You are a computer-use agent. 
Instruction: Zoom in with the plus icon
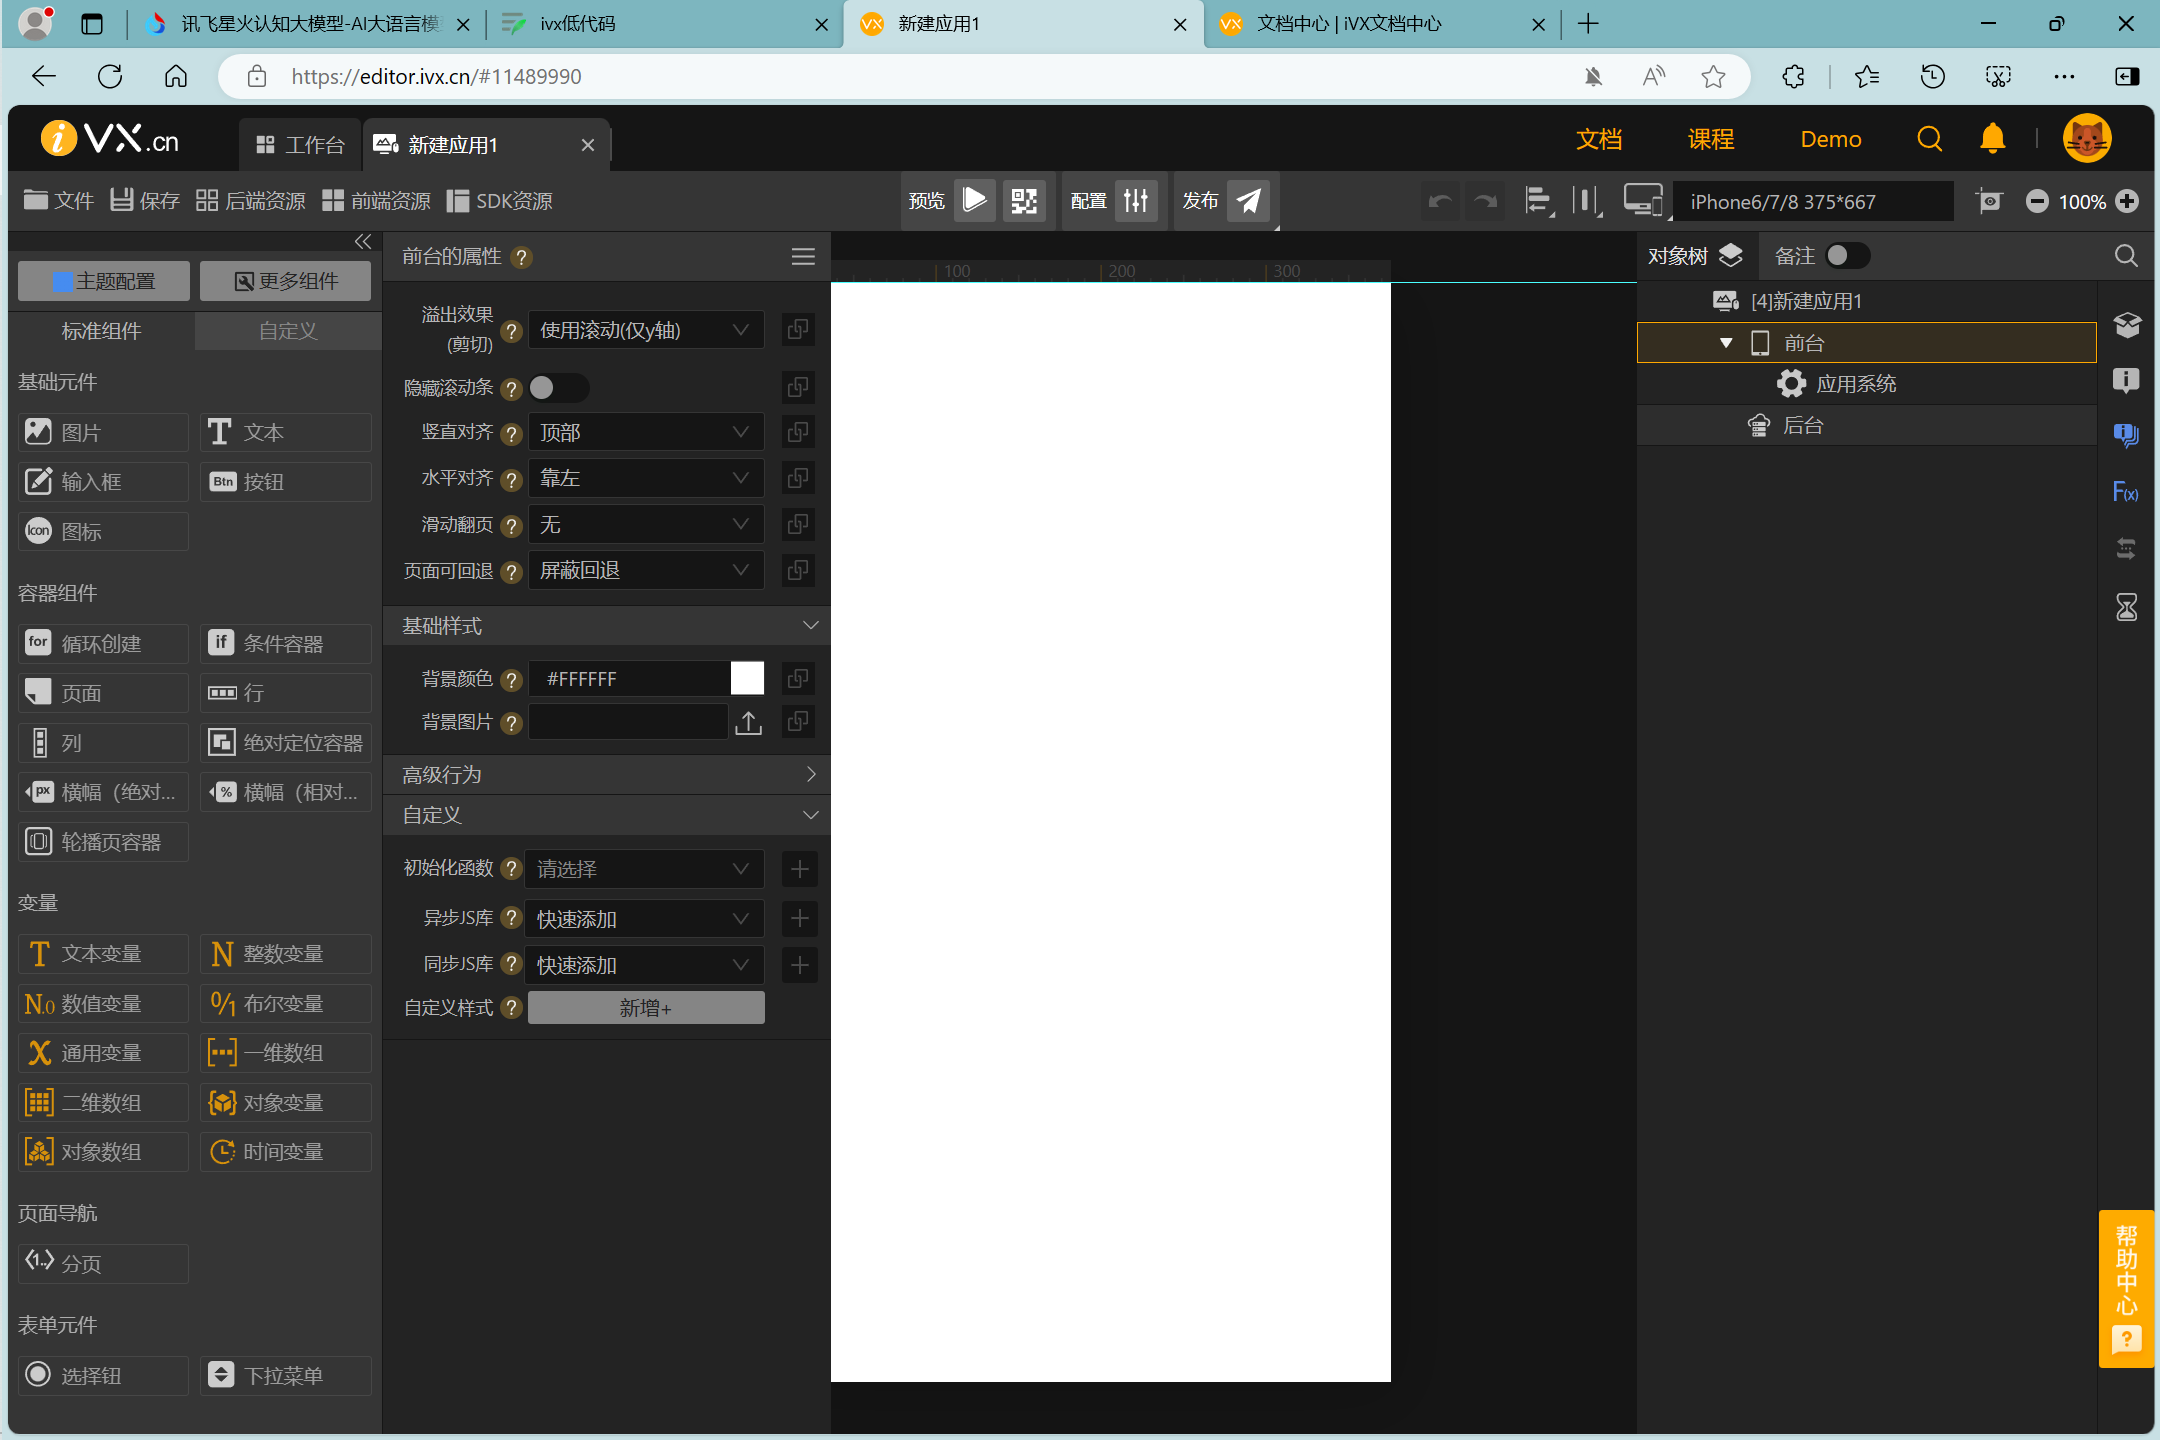(x=2127, y=201)
